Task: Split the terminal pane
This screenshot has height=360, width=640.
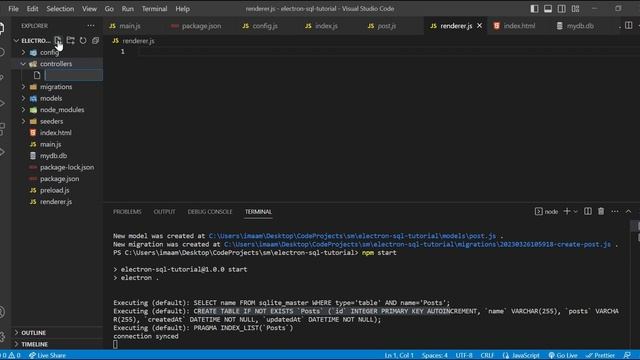Action: click(588, 211)
